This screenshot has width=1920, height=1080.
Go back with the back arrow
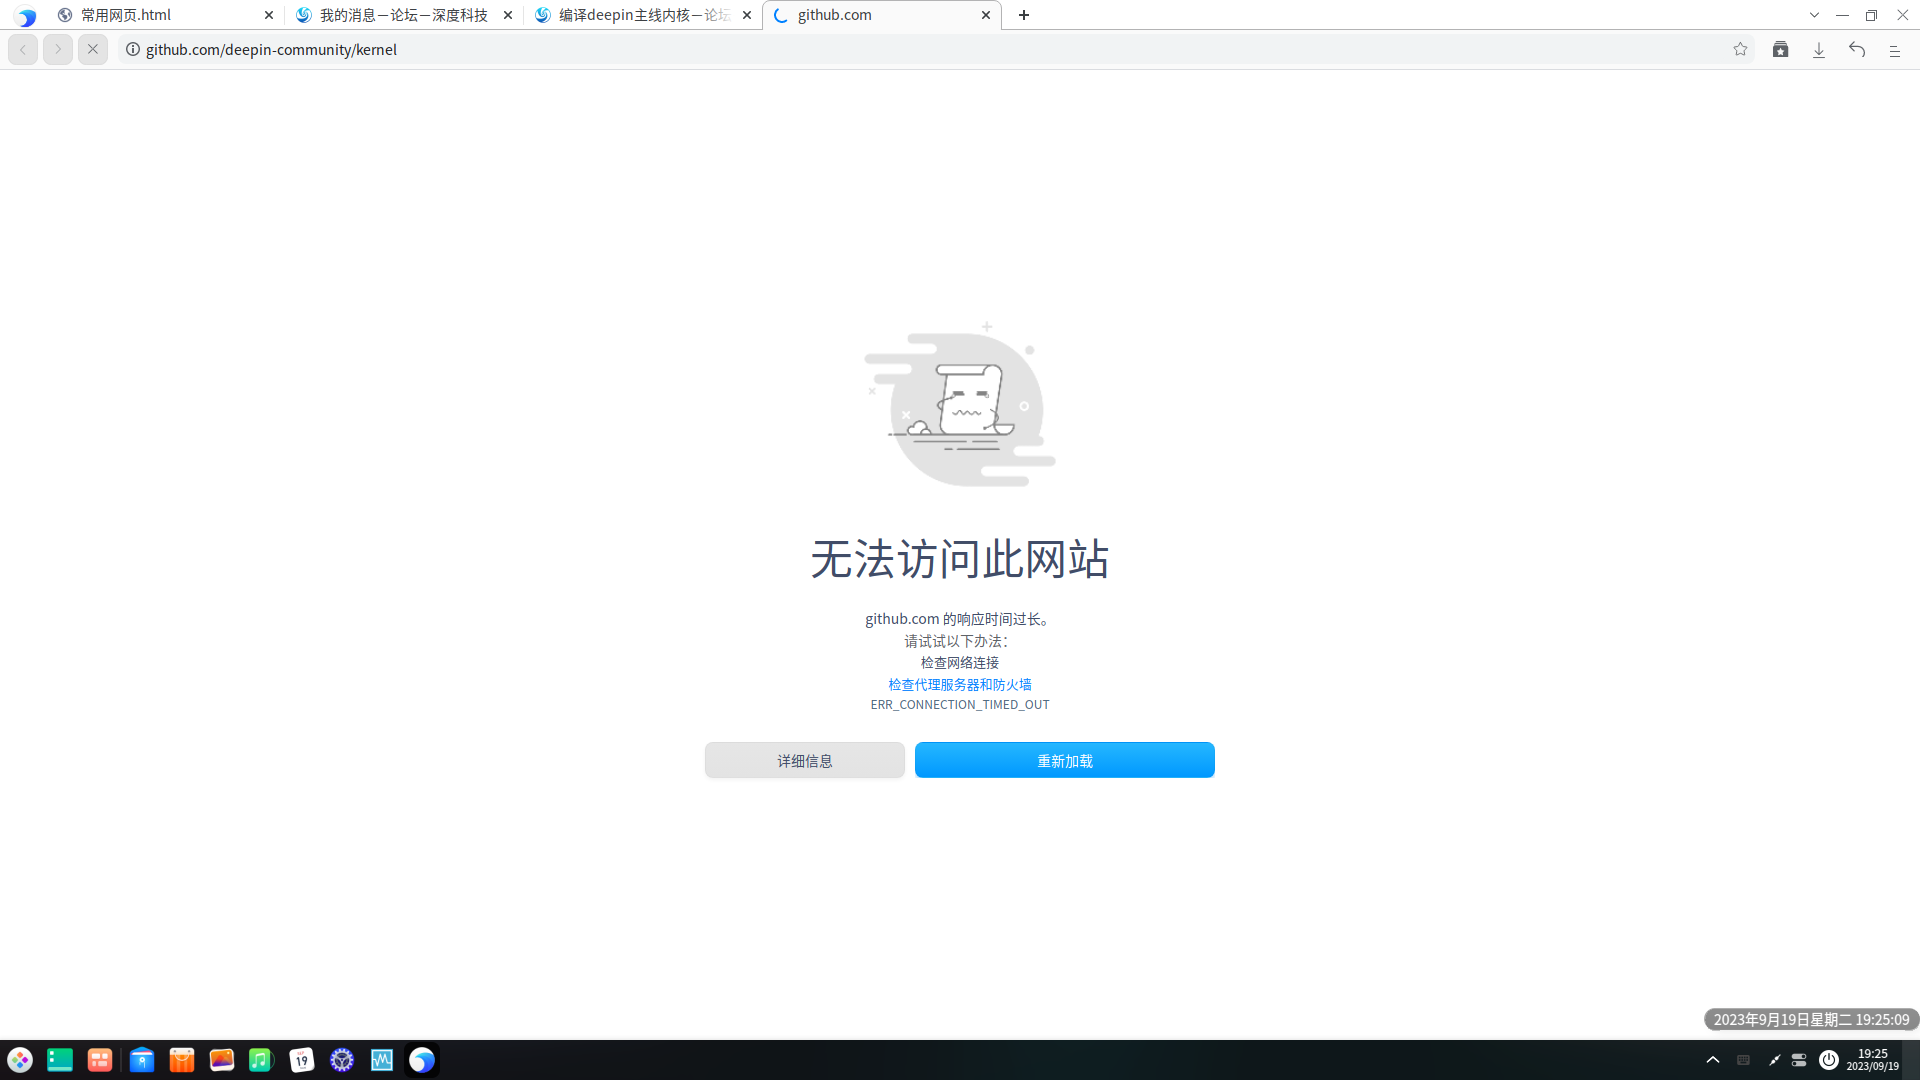pyautogui.click(x=23, y=49)
